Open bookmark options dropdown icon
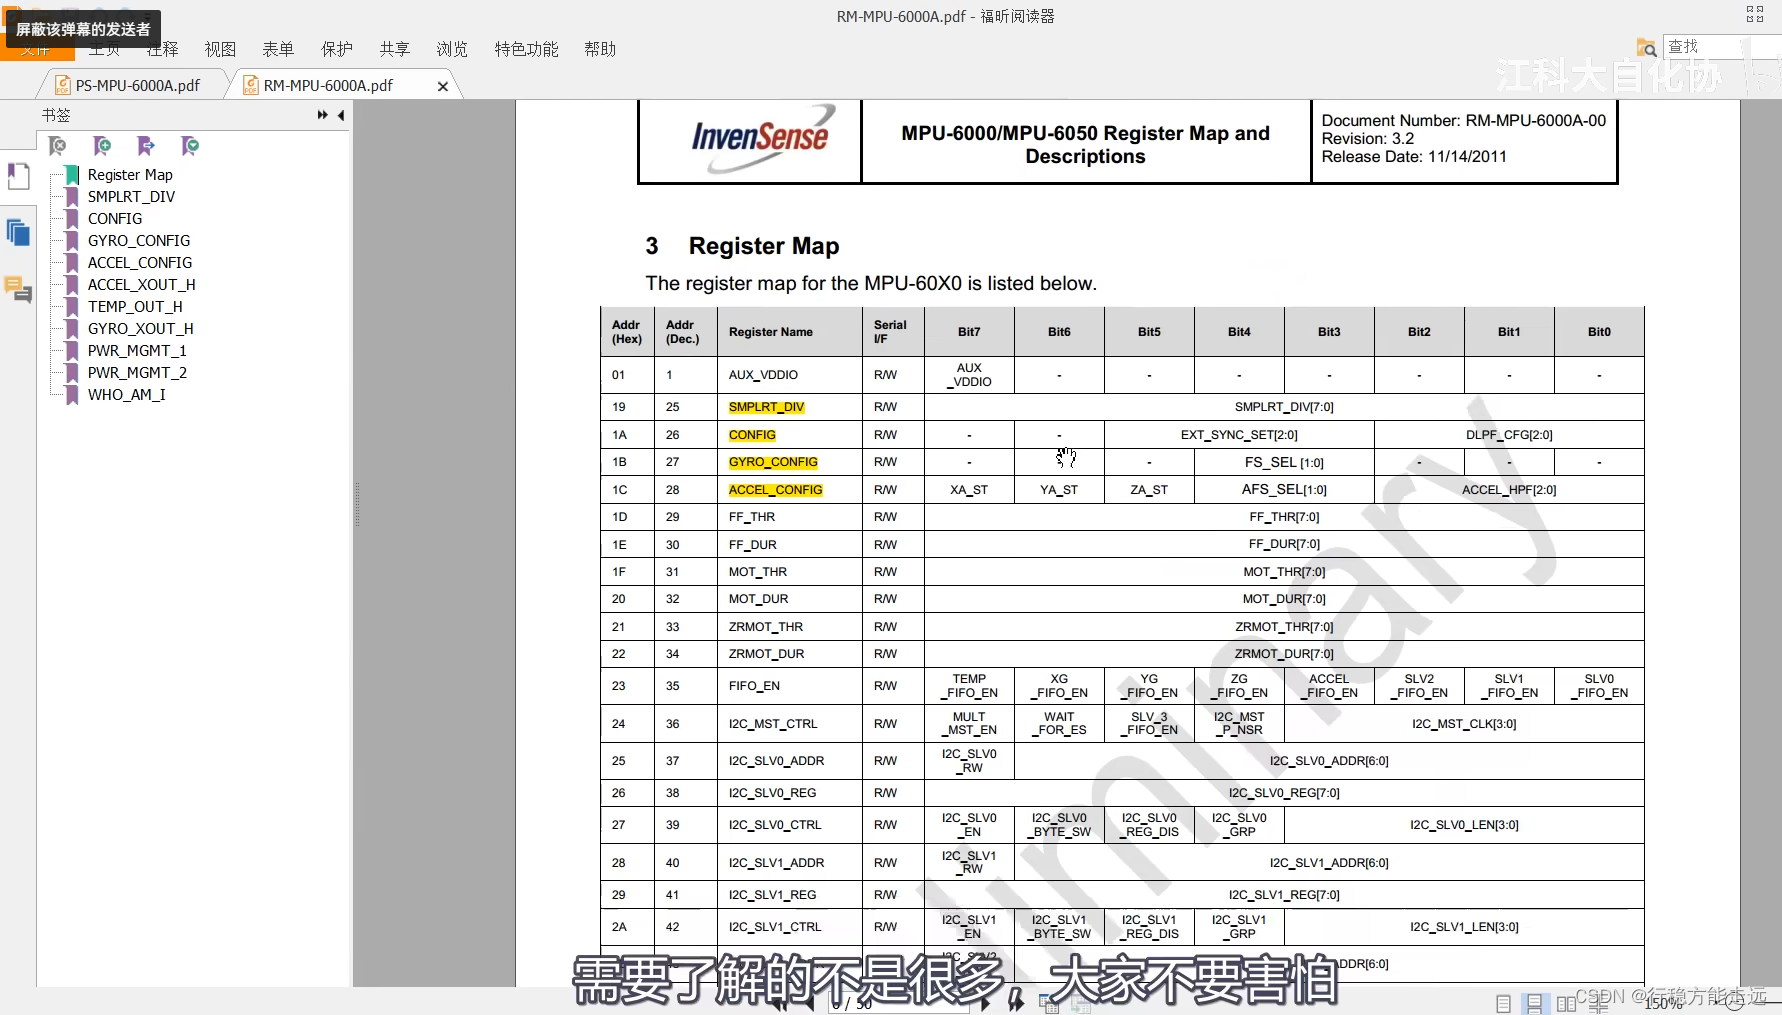 (190, 146)
